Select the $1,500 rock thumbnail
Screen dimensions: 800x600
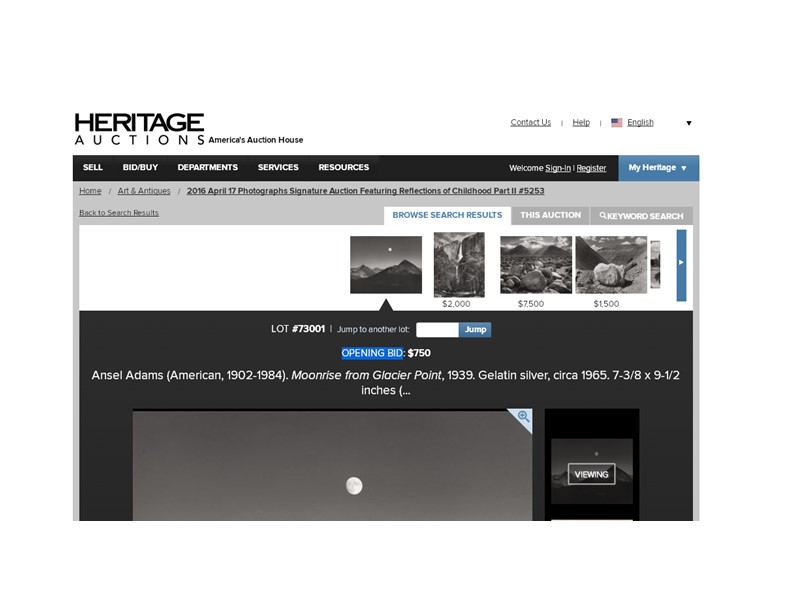pos(611,265)
